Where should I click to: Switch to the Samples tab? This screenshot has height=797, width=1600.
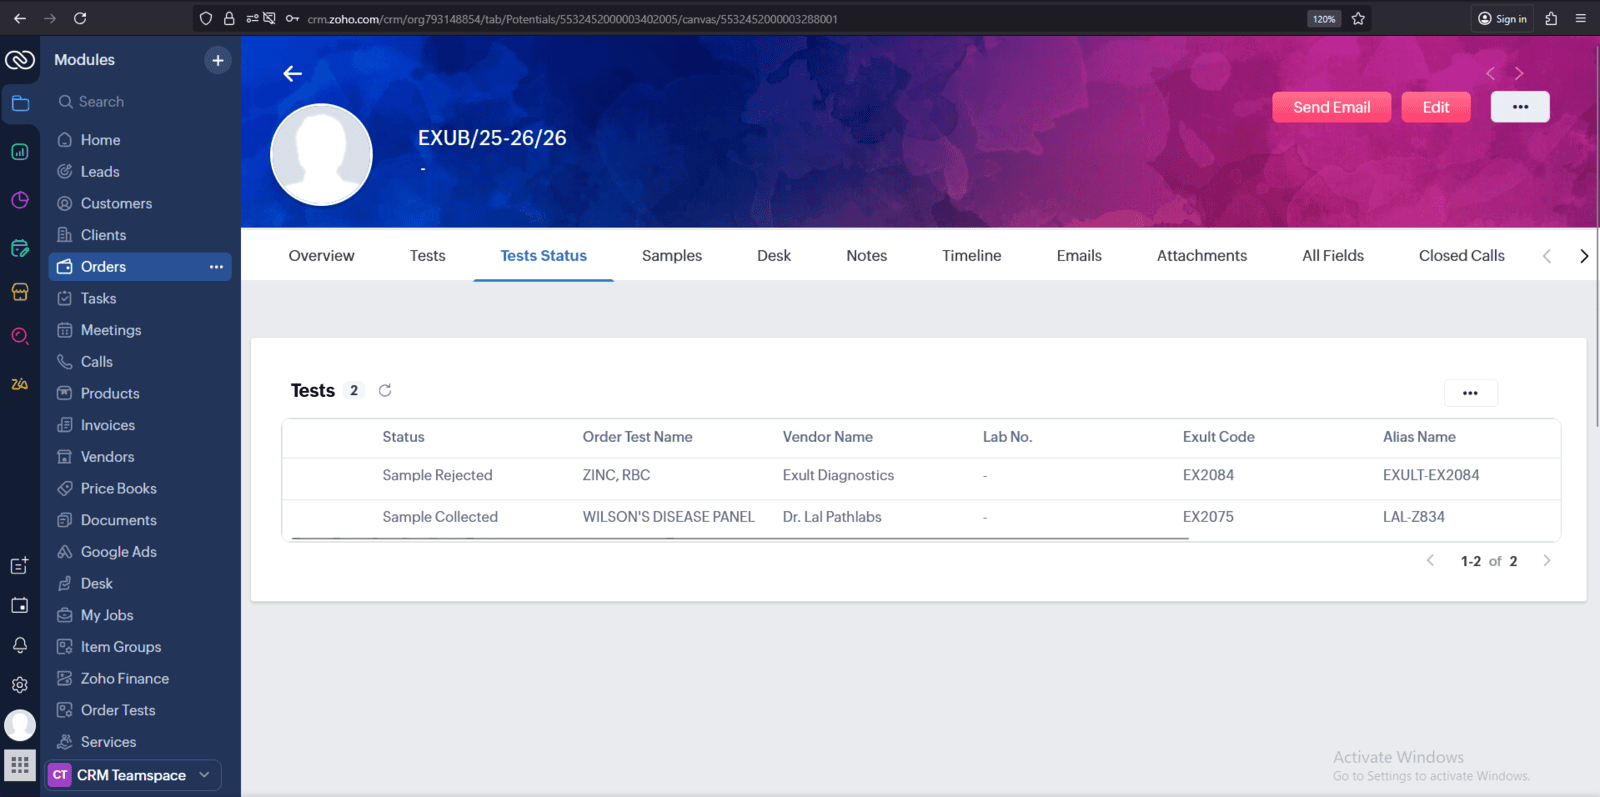click(671, 256)
